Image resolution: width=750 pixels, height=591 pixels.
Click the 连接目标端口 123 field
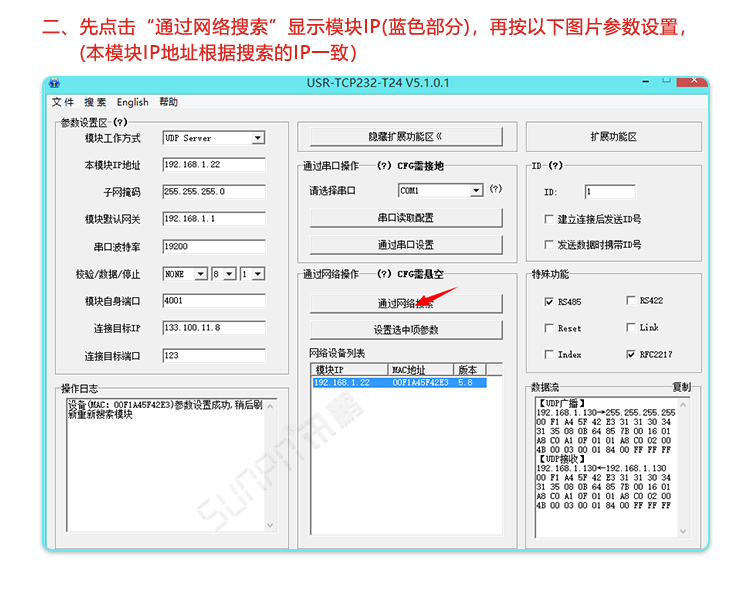(214, 355)
